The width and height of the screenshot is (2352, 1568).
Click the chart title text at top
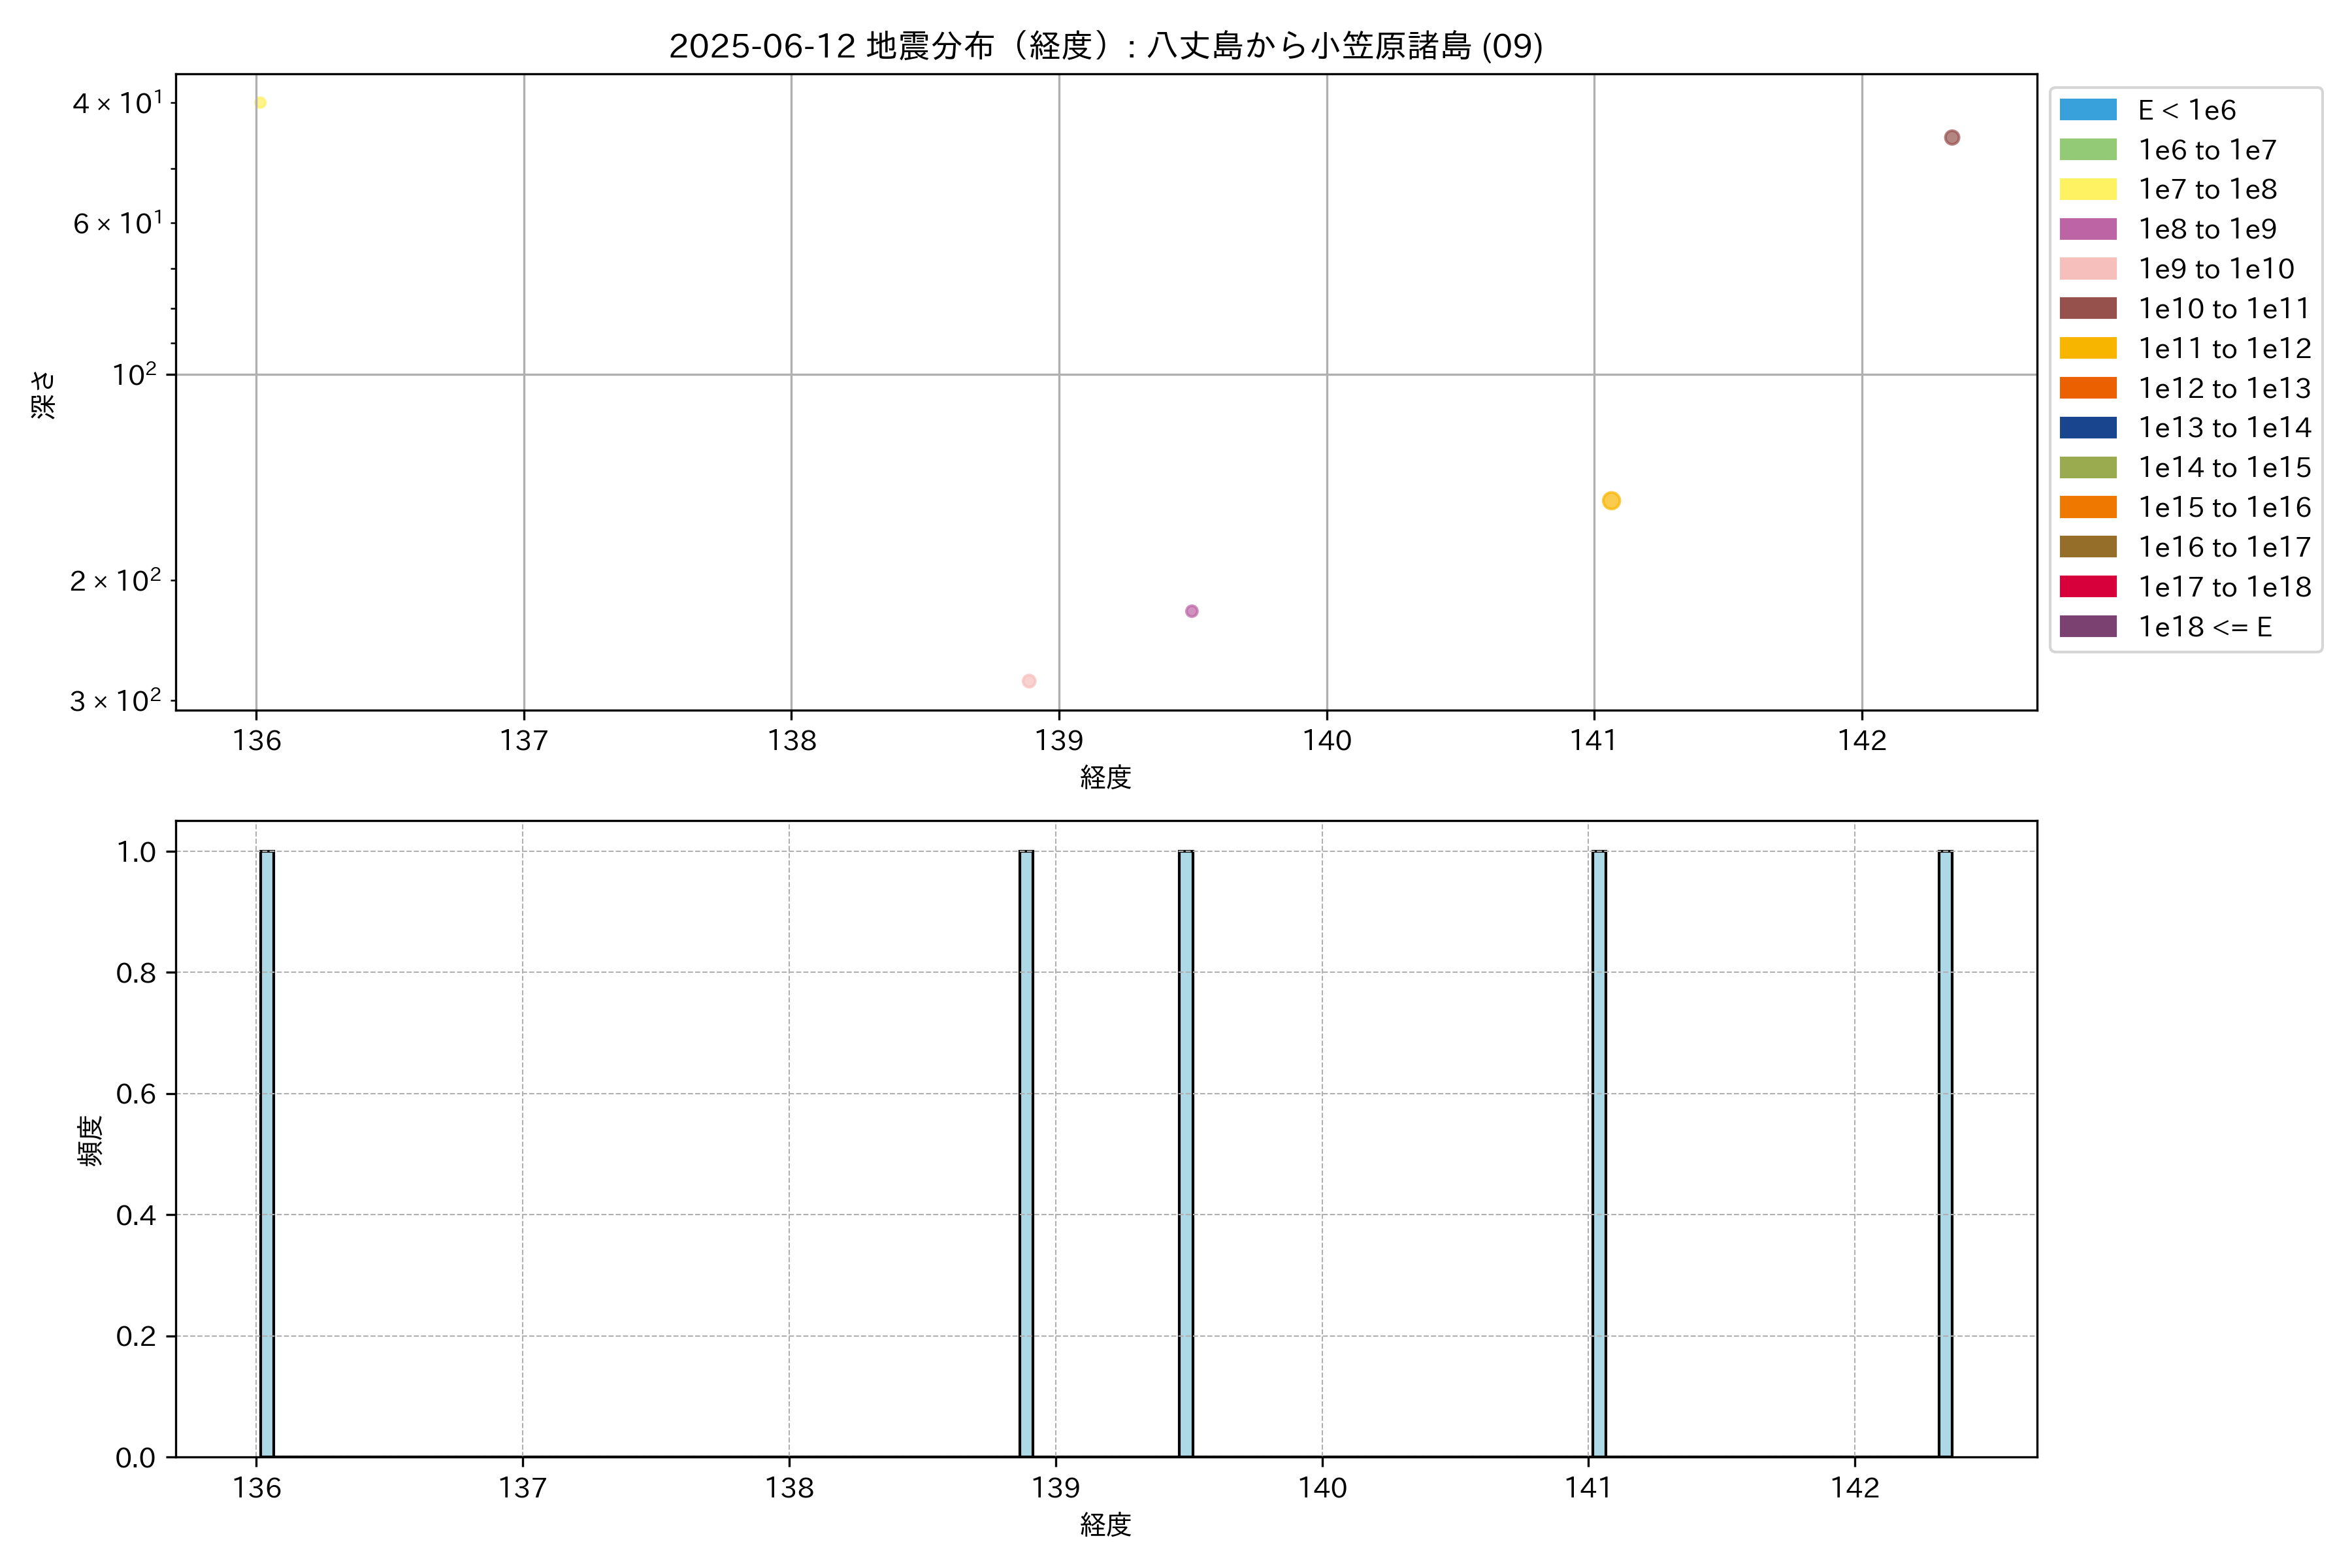point(1105,46)
